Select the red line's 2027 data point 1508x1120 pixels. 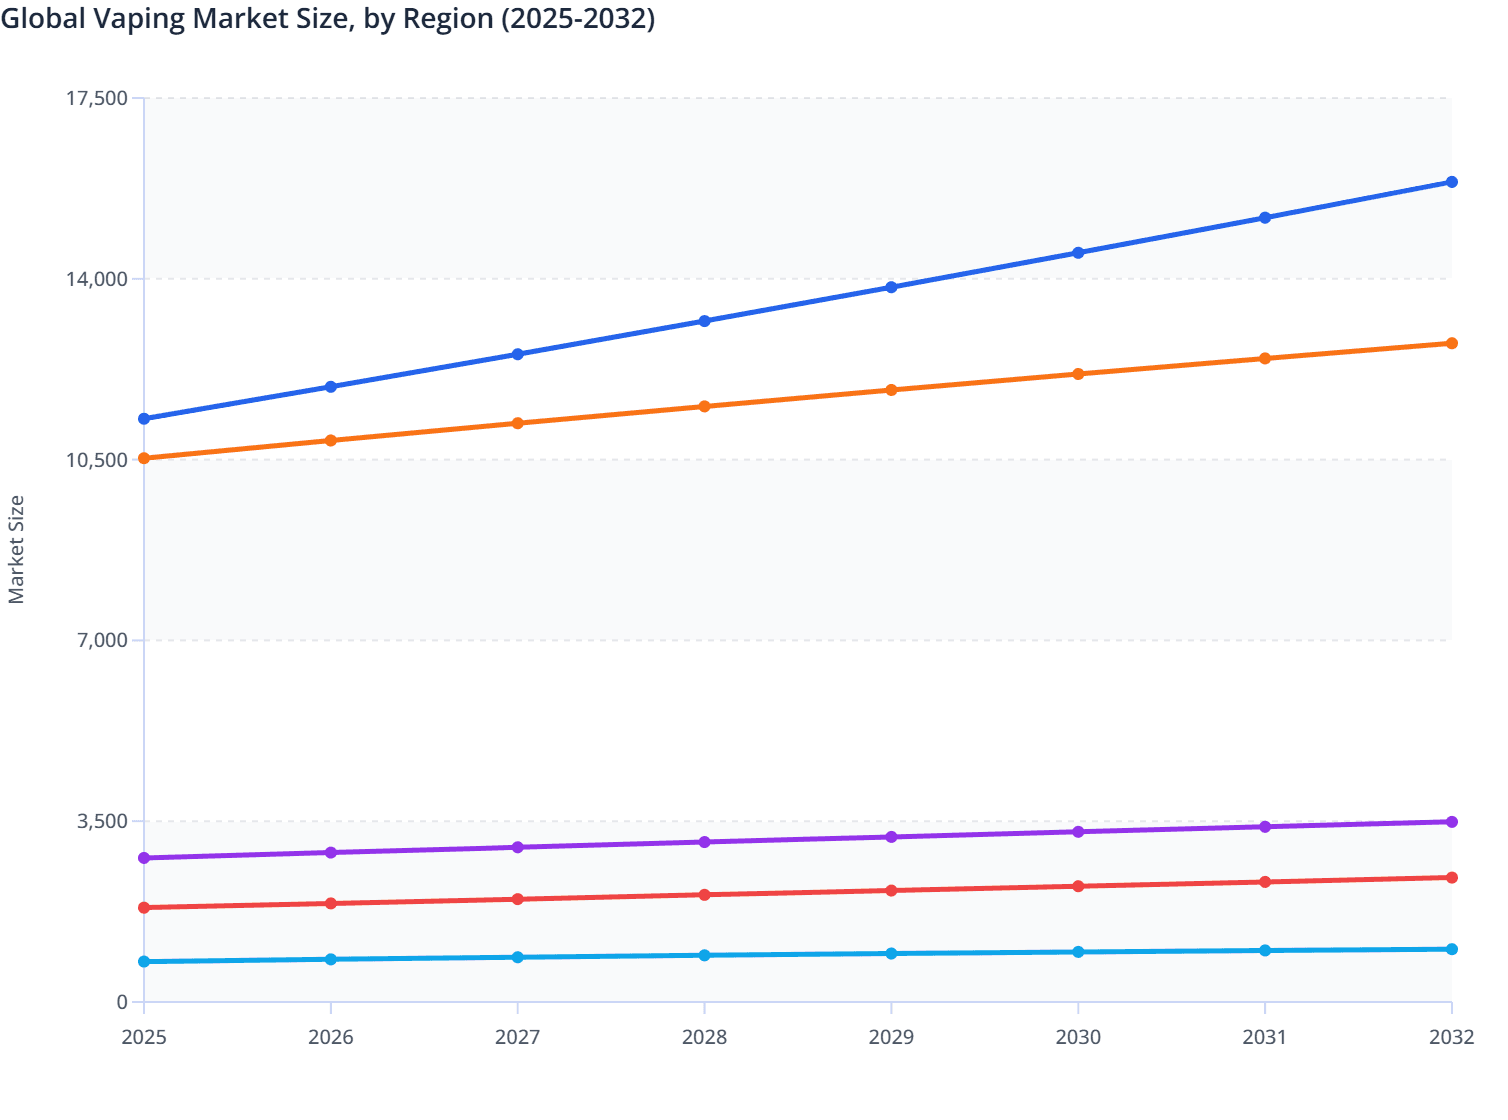(x=517, y=899)
